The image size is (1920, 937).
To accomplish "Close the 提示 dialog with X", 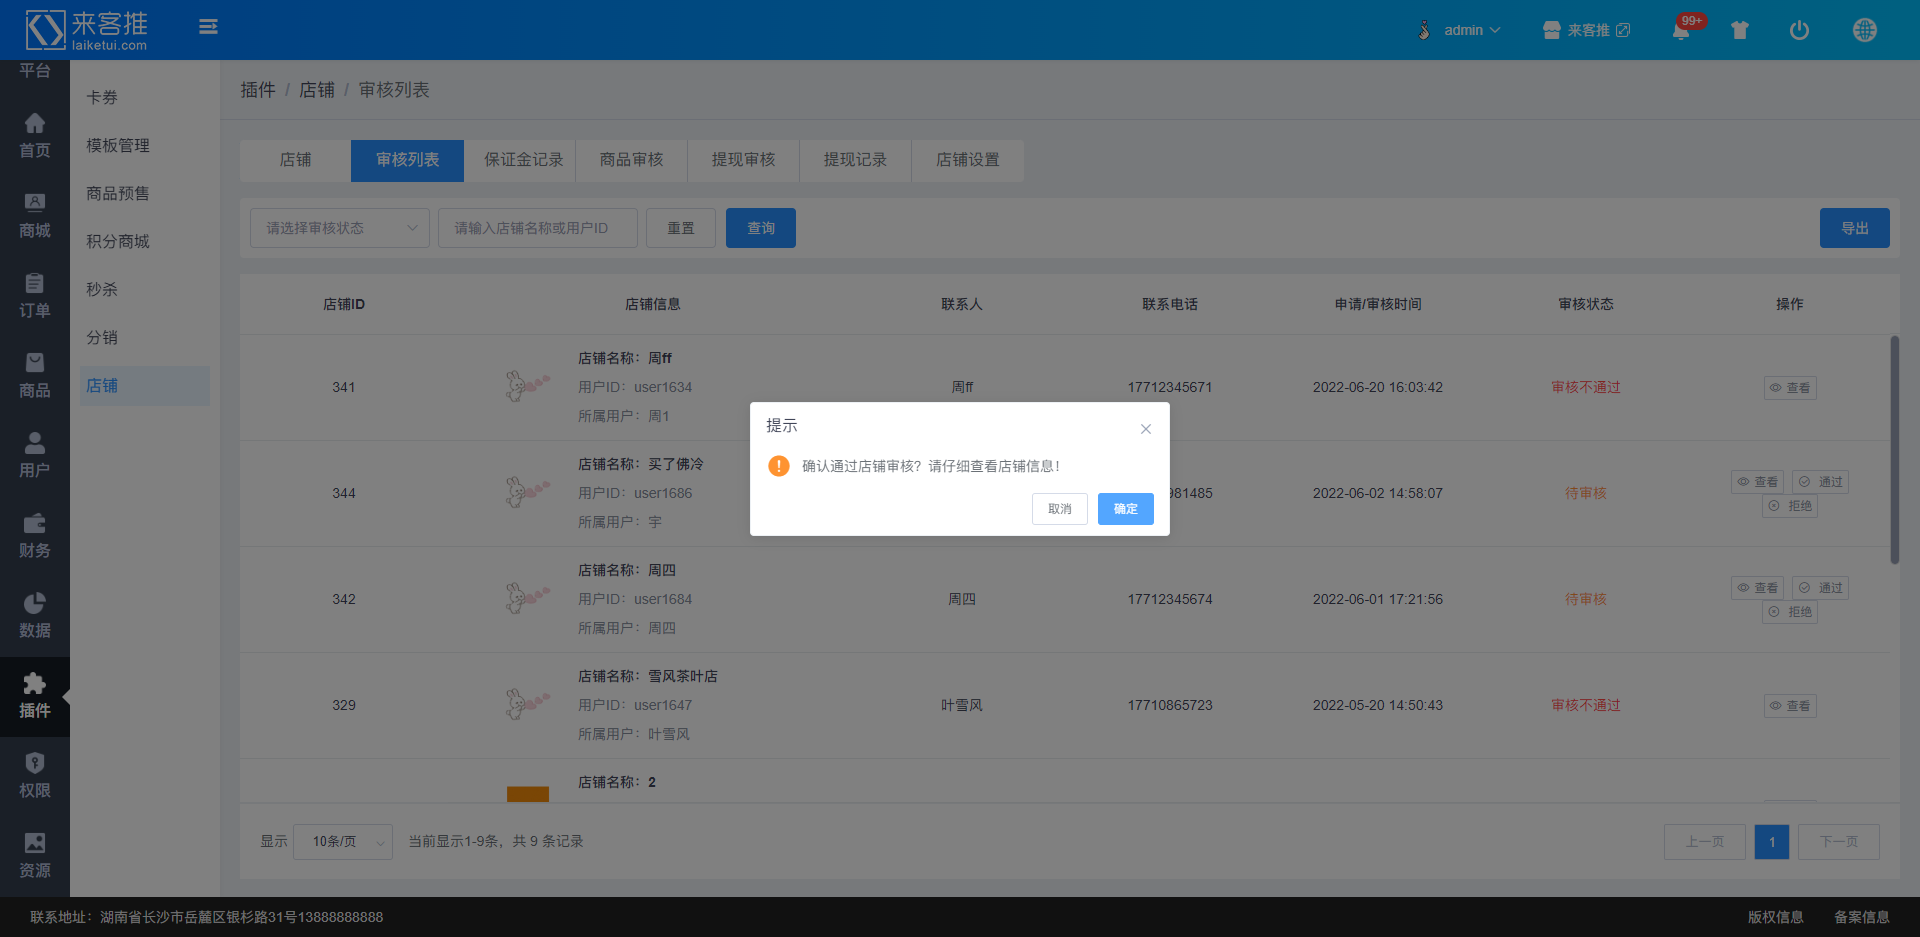I will 1146,429.
